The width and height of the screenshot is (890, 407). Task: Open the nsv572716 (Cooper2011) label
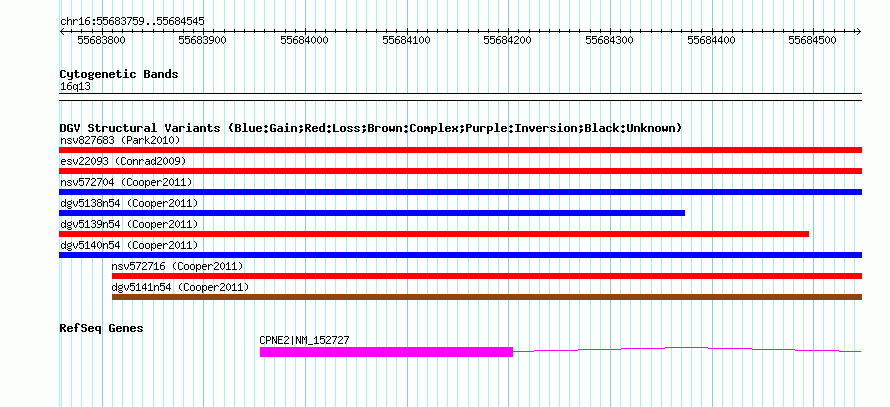[178, 266]
